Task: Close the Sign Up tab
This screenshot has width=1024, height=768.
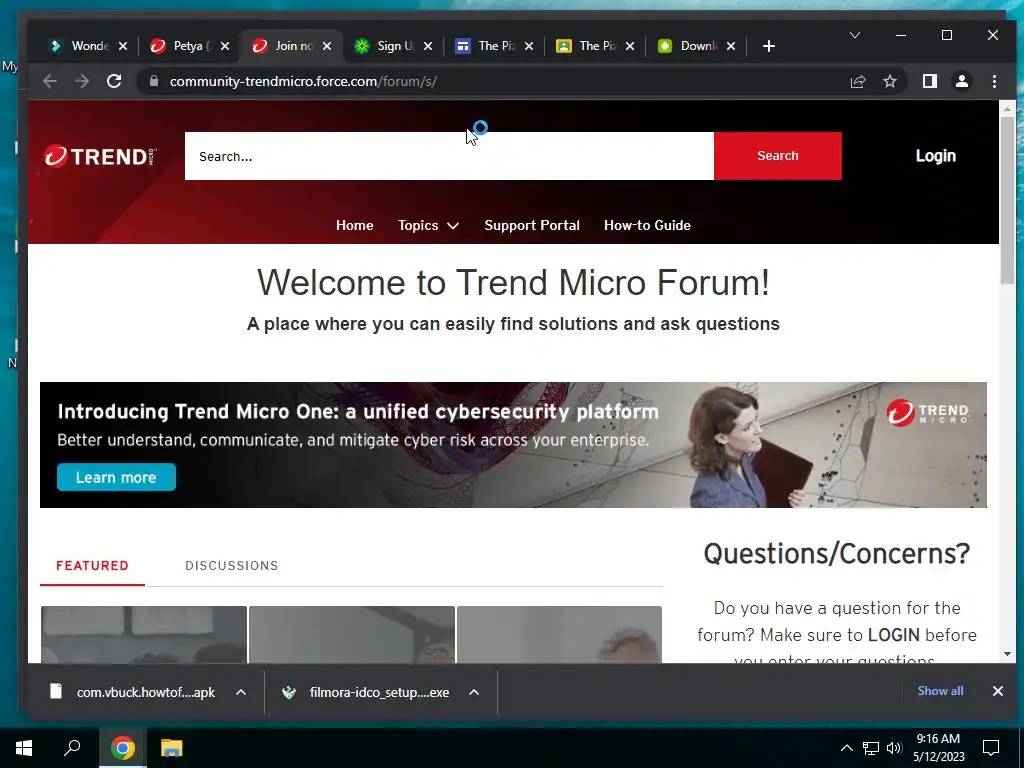Action: coord(428,46)
